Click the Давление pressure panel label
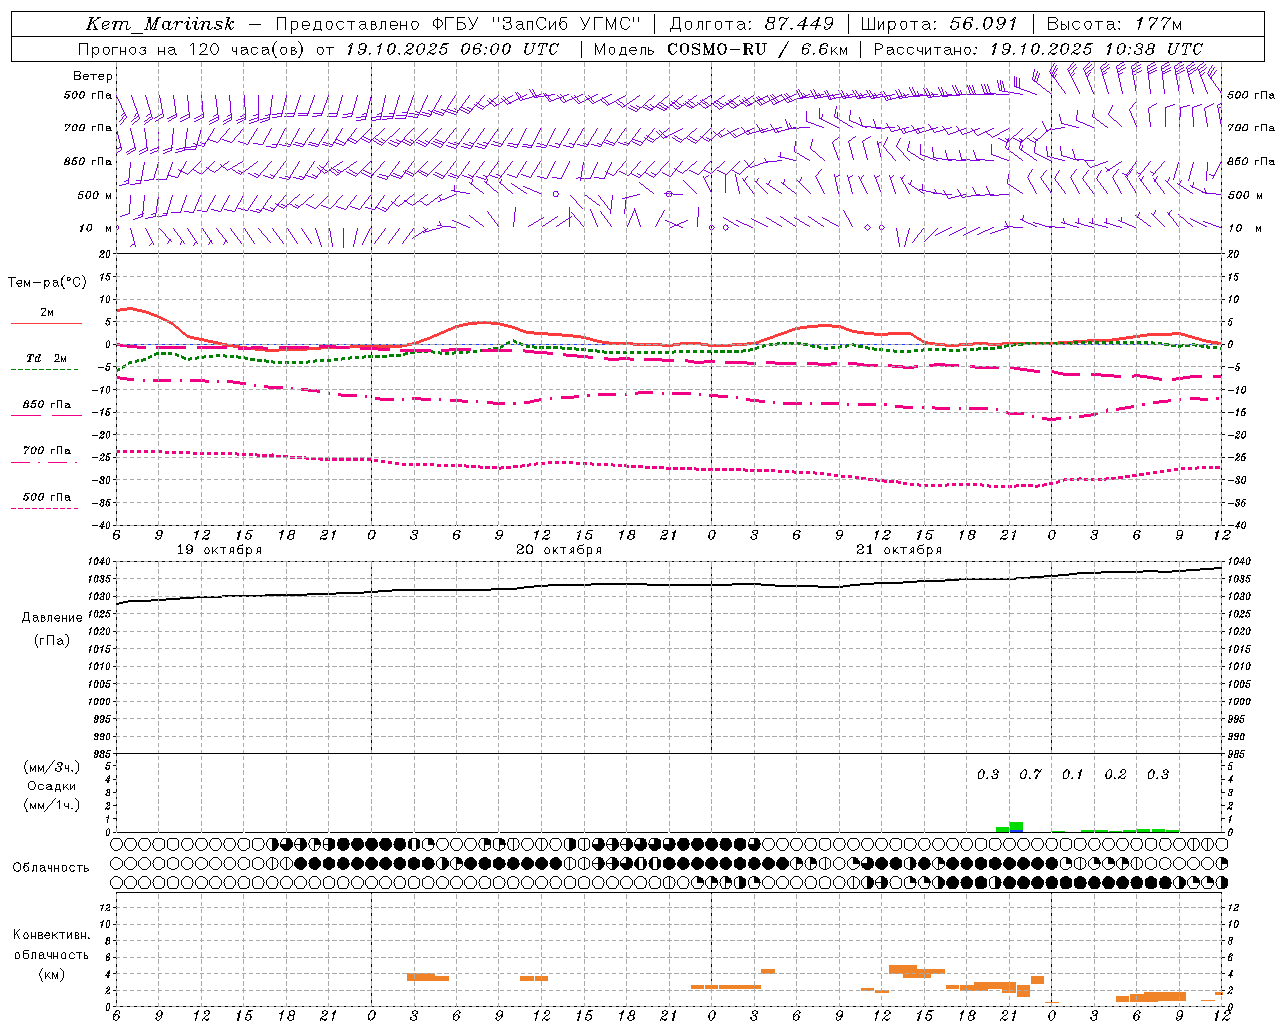Screen dimensions: 1280x1024 [x=52, y=618]
